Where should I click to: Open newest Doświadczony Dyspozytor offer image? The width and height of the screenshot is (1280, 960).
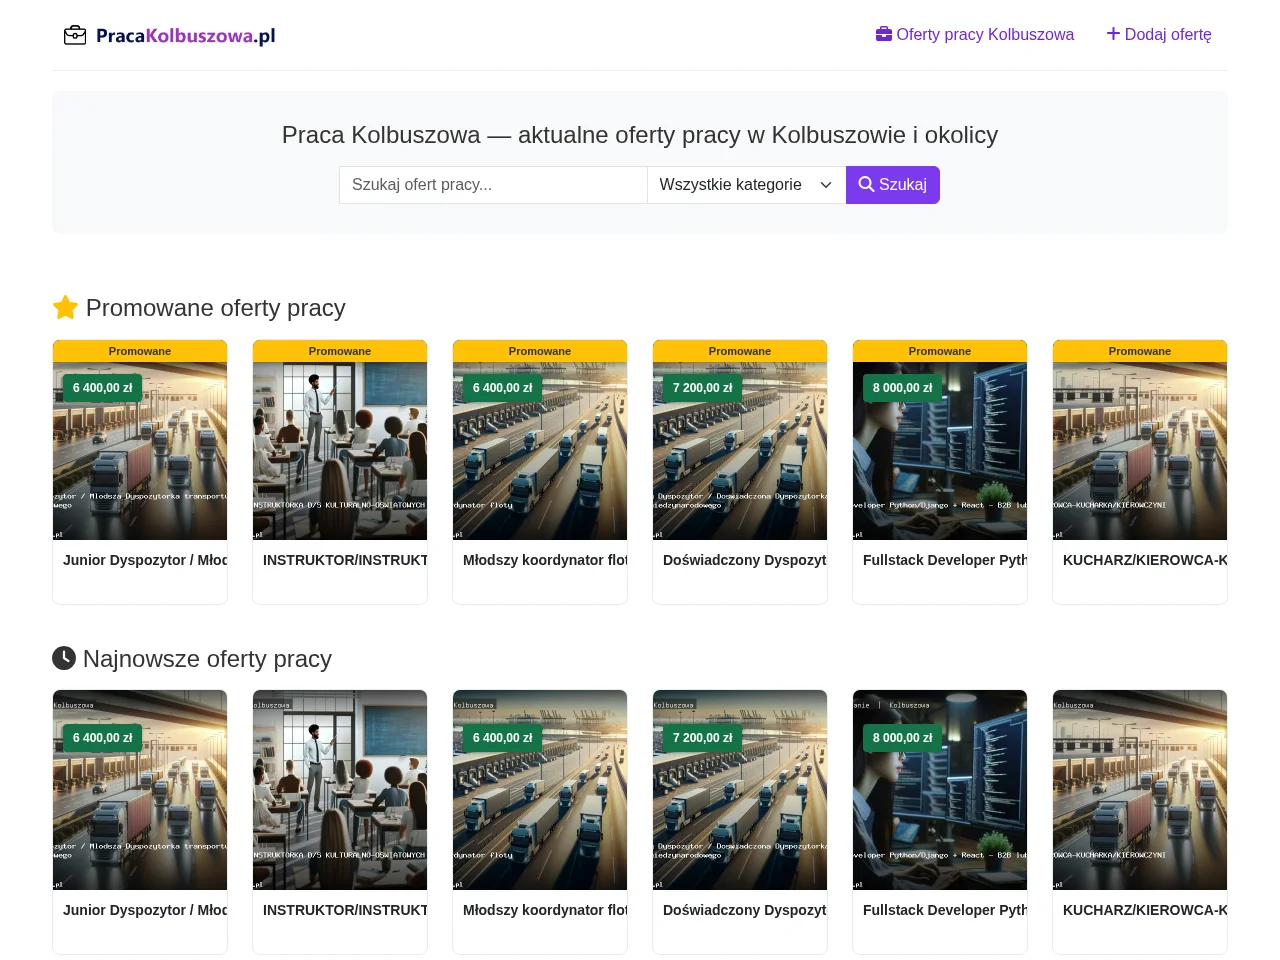[740, 790]
